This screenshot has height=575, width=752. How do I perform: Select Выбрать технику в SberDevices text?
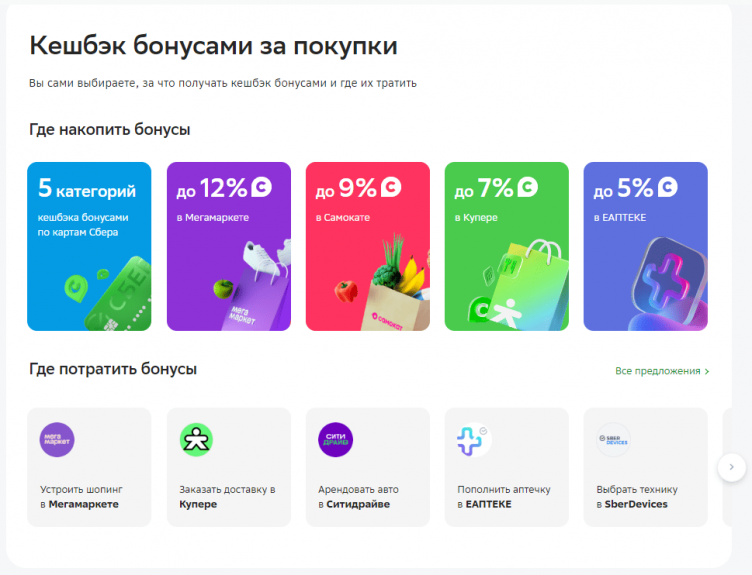(x=637, y=497)
